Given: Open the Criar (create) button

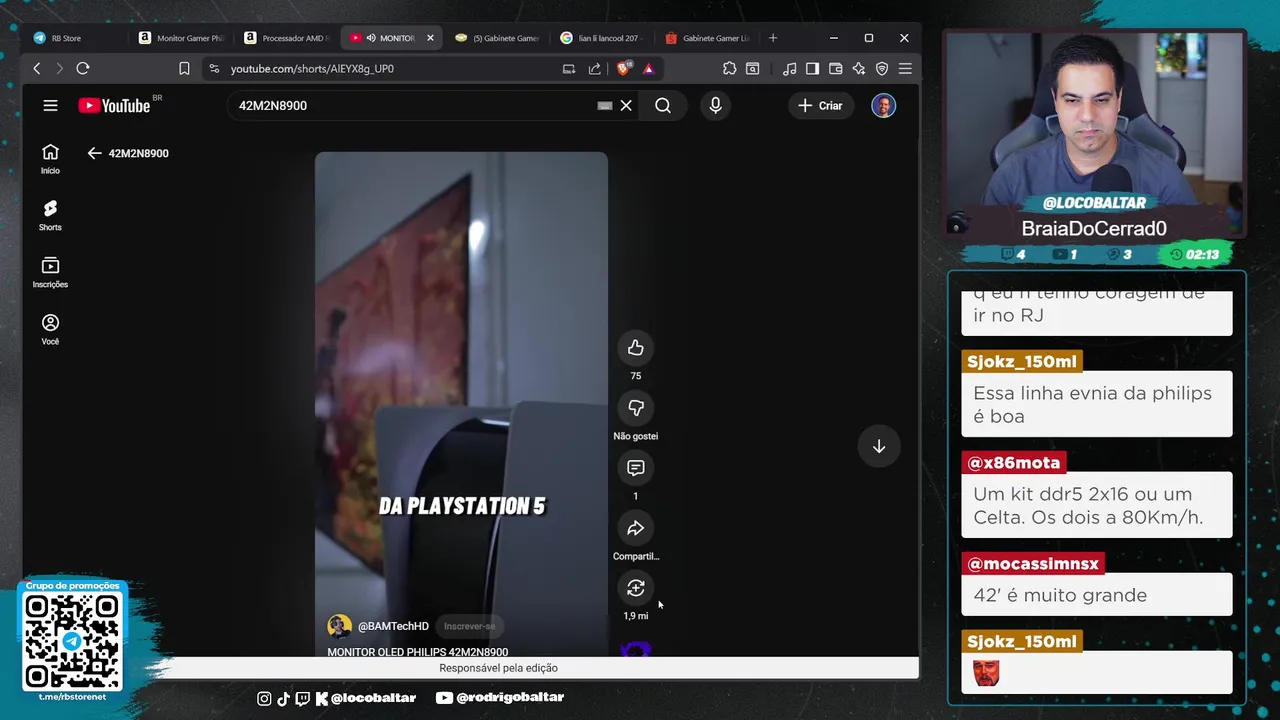Looking at the screenshot, I should [820, 105].
